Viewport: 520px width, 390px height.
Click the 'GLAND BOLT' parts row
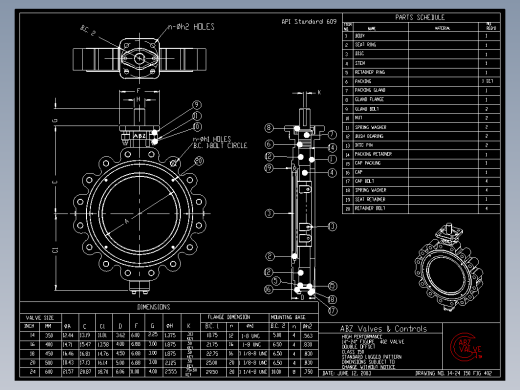click(x=421, y=109)
